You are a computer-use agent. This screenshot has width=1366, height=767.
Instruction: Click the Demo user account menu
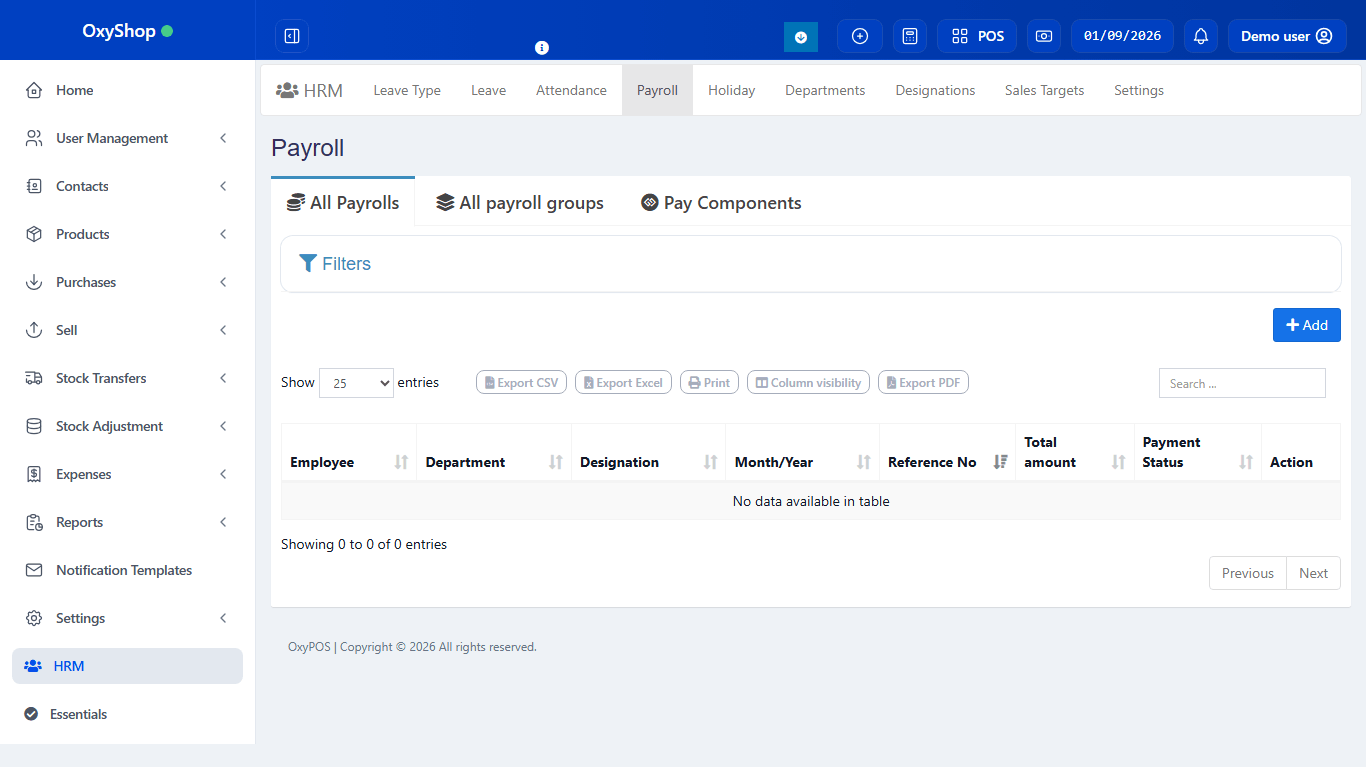tap(1287, 36)
